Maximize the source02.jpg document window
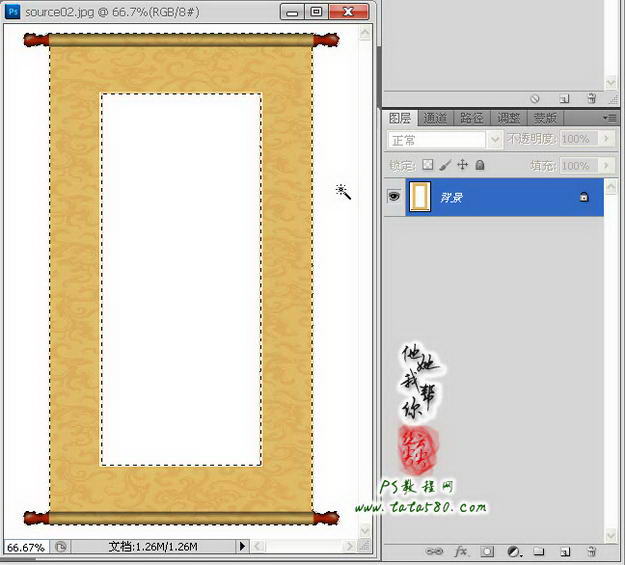 pos(316,12)
